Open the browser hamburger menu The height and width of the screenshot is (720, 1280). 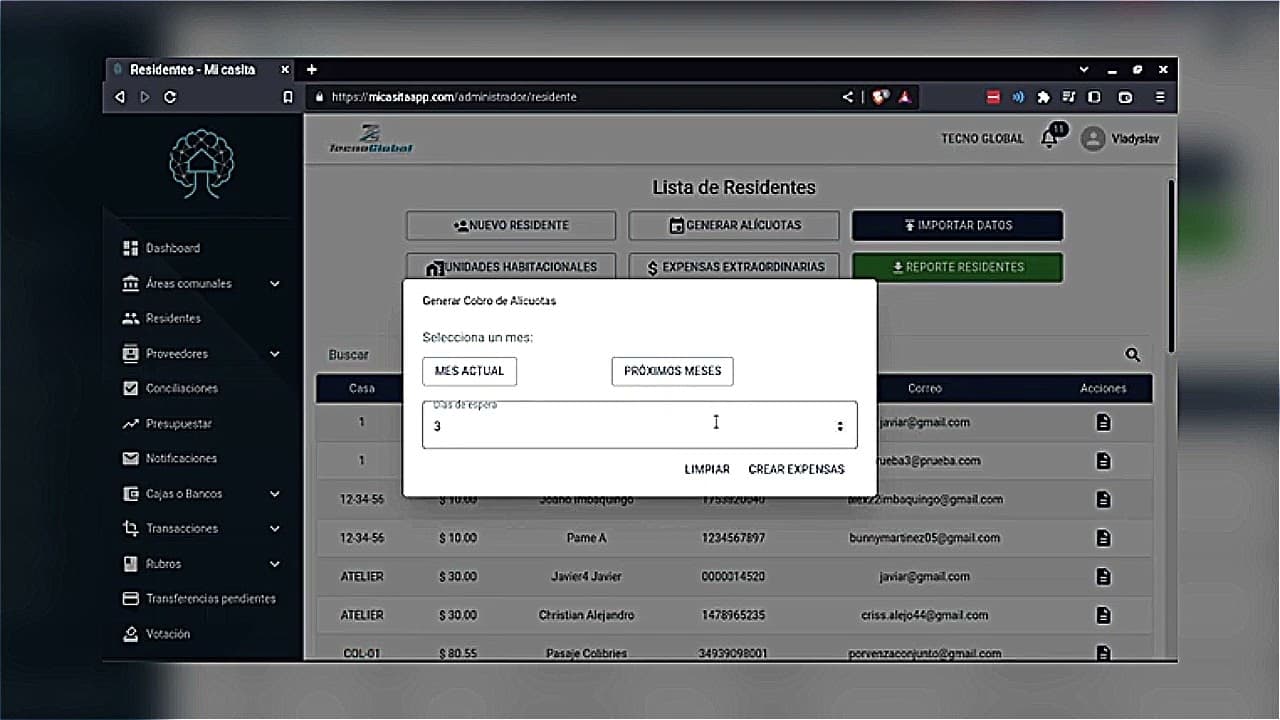tap(1160, 97)
